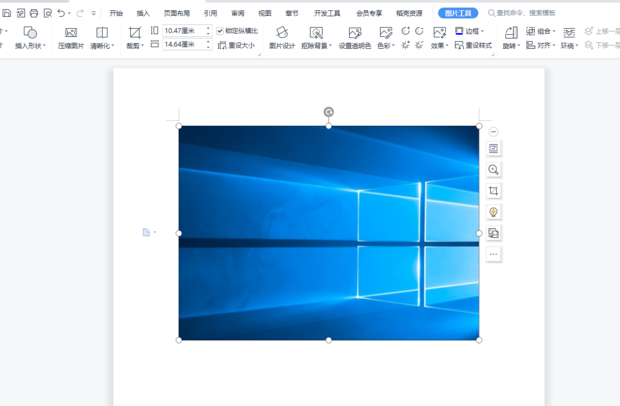The image size is (620, 406).
Task: Click the increase contrast icon
Action: 405,31
